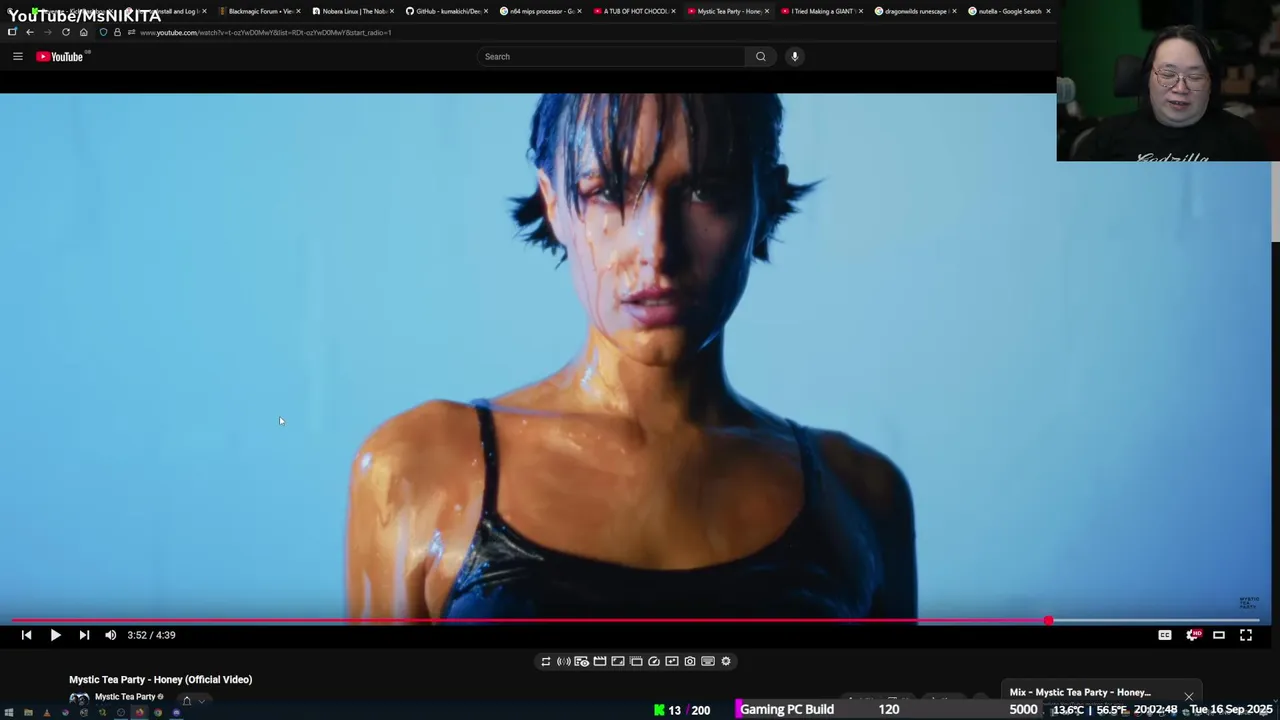
Task: Open Mystic Tea Party channel link
Action: point(125,697)
